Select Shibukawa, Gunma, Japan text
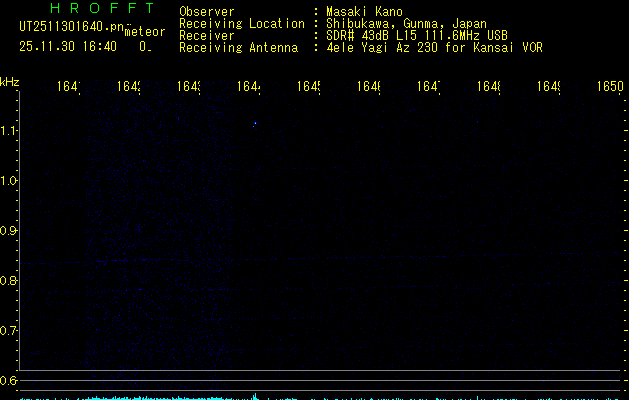This screenshot has width=629, height=400. pos(406,24)
